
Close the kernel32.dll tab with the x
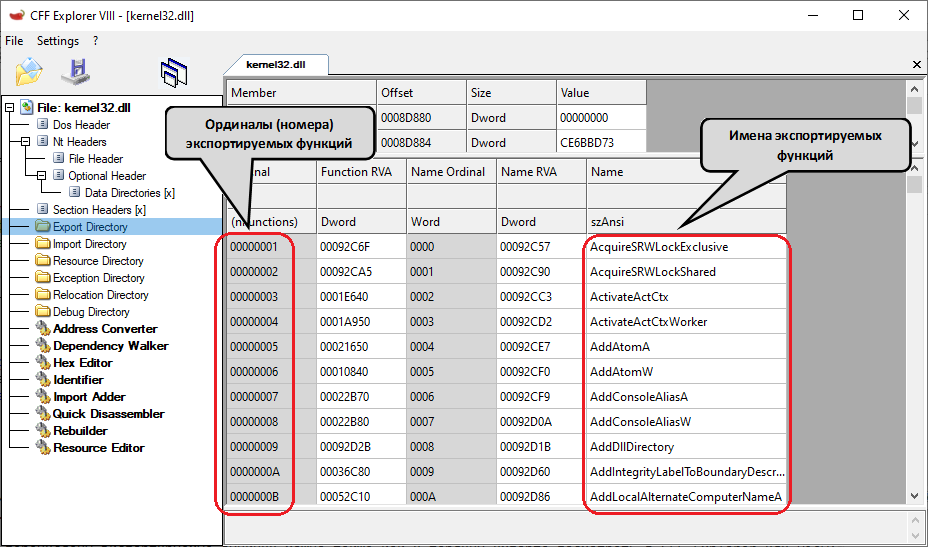coord(917,65)
